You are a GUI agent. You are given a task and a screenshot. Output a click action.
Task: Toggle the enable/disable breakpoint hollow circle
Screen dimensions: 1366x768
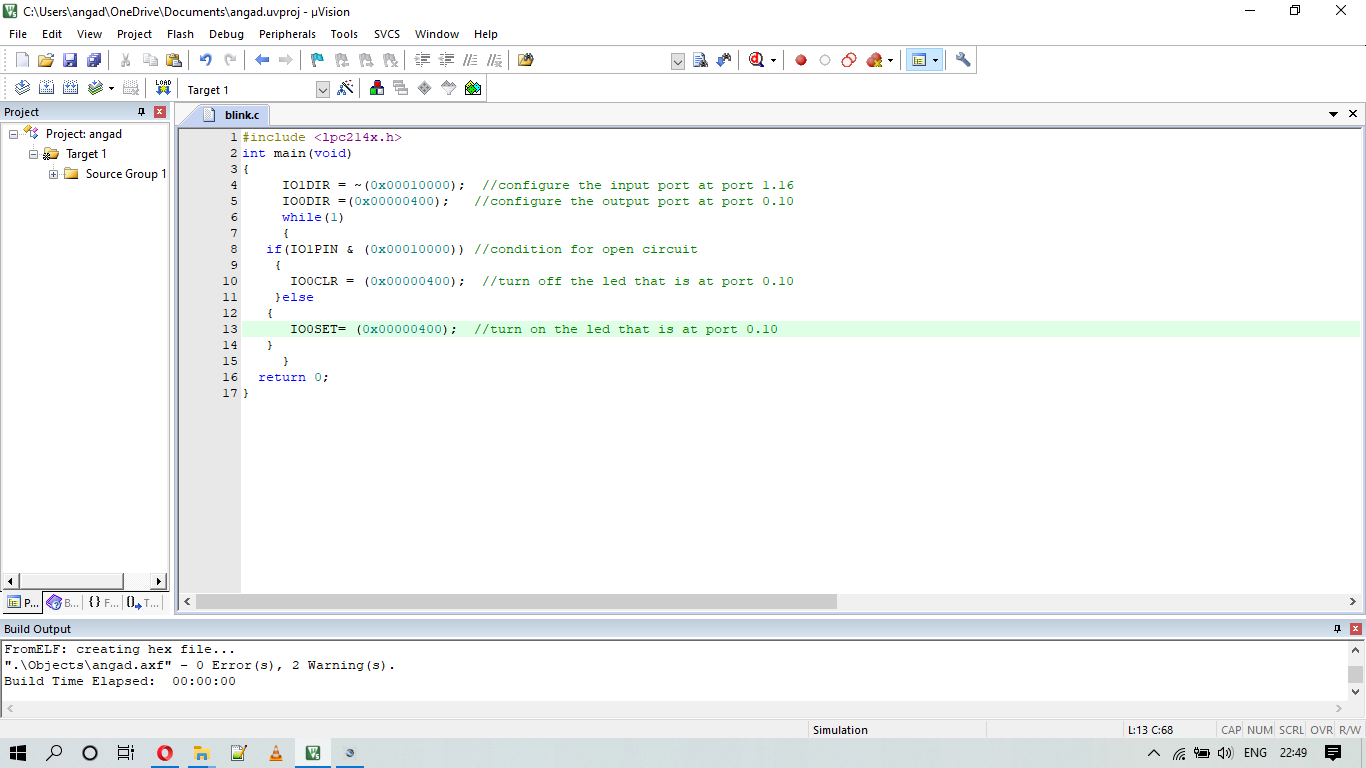[825, 60]
